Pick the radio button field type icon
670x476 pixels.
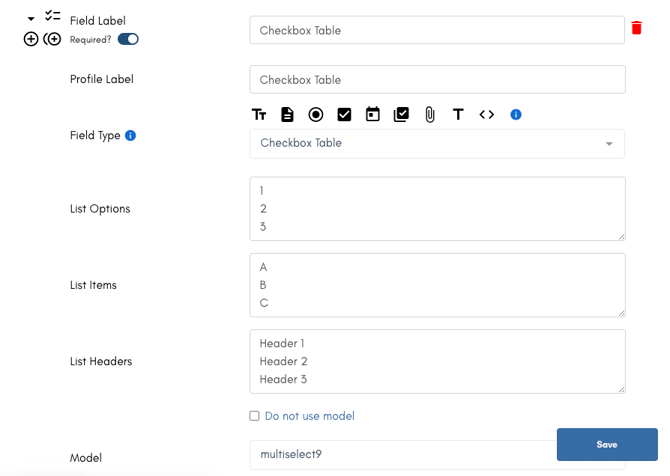pos(316,115)
